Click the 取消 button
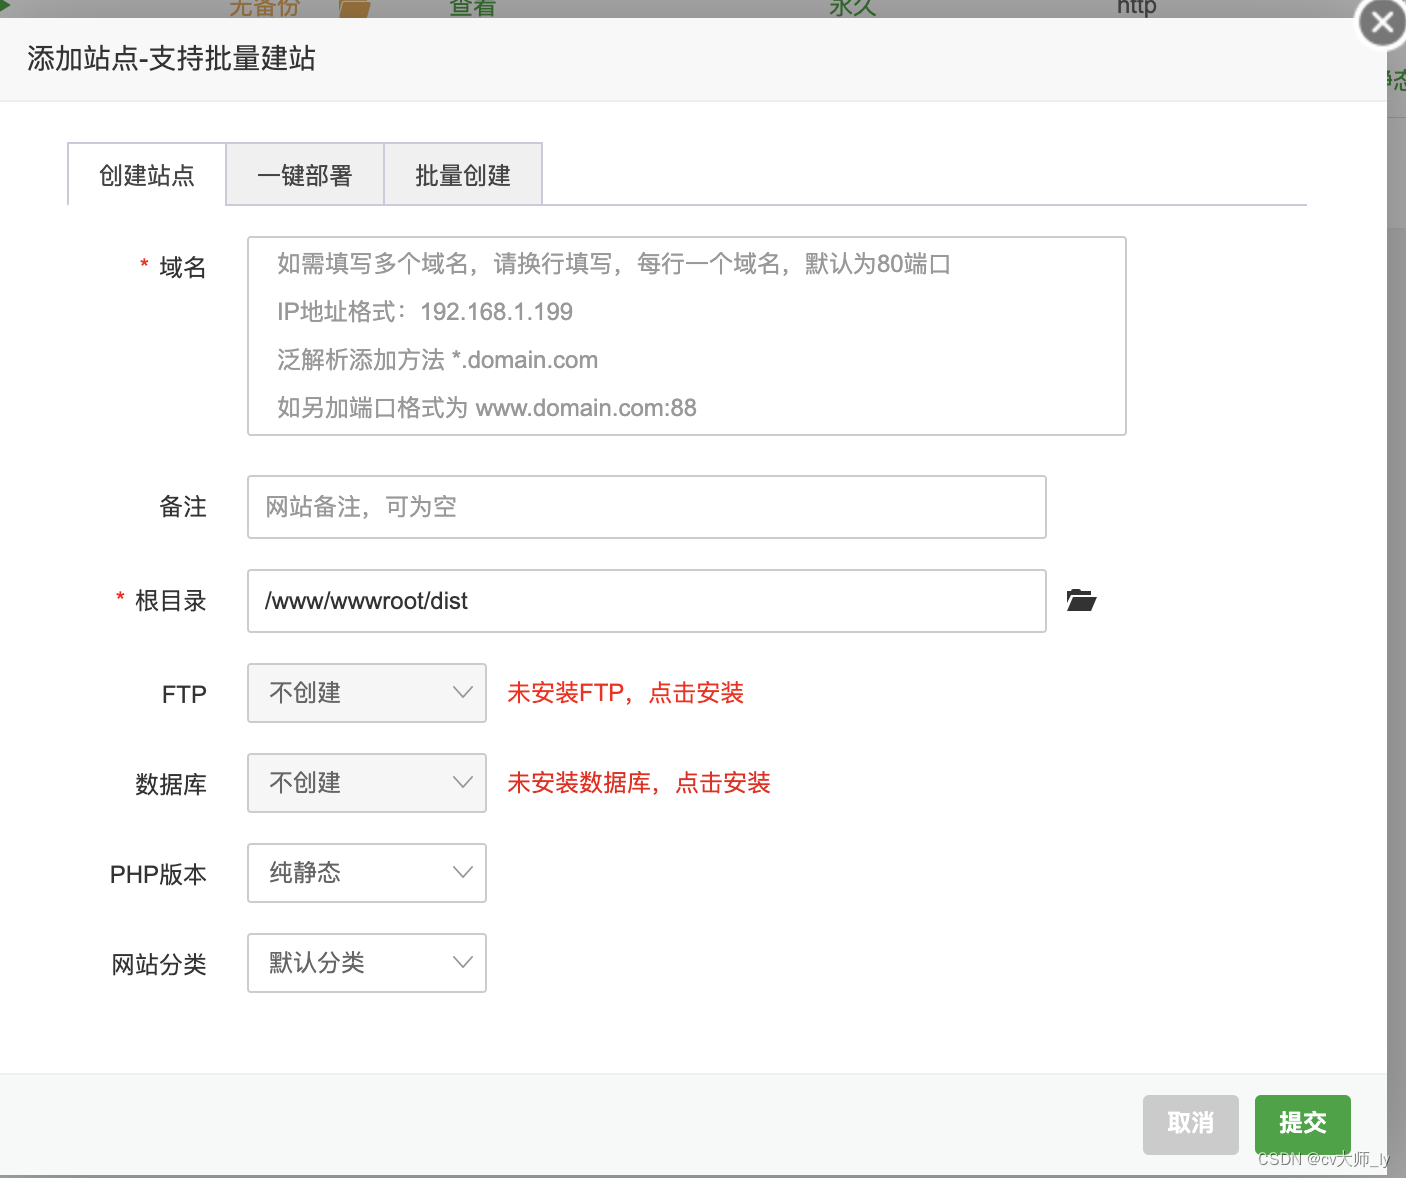This screenshot has width=1406, height=1178. (x=1191, y=1124)
